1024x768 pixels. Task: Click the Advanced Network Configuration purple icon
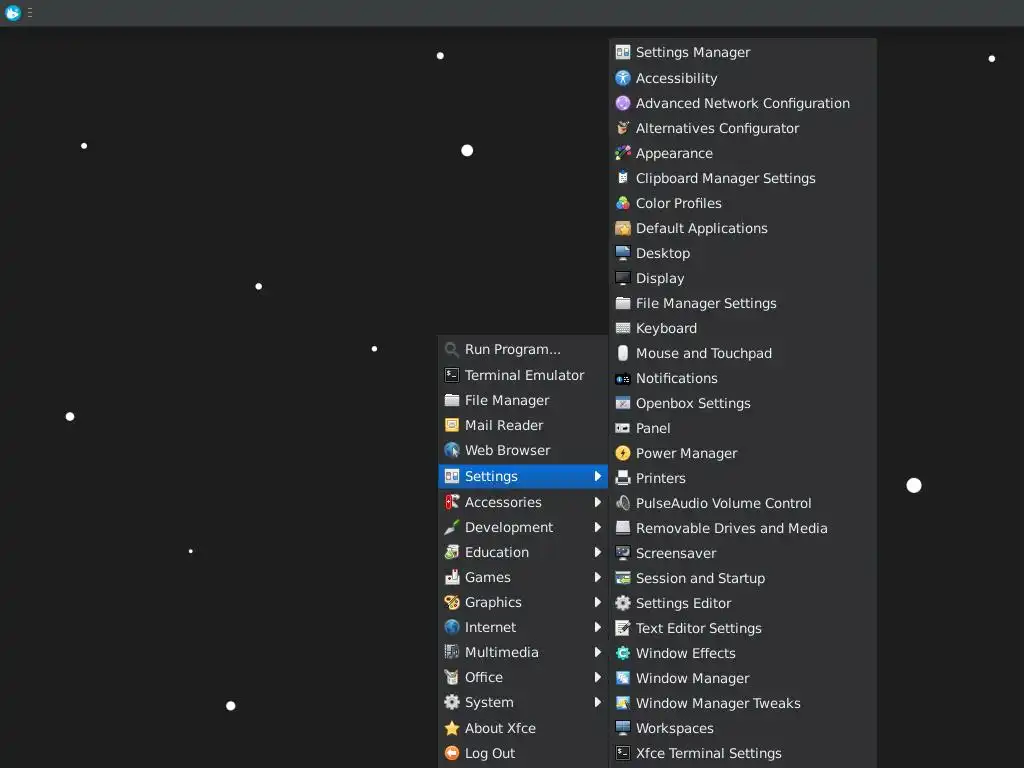coord(622,103)
